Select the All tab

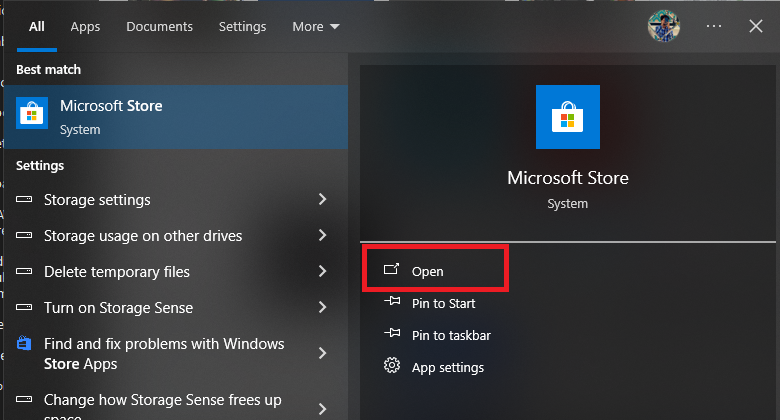click(37, 27)
